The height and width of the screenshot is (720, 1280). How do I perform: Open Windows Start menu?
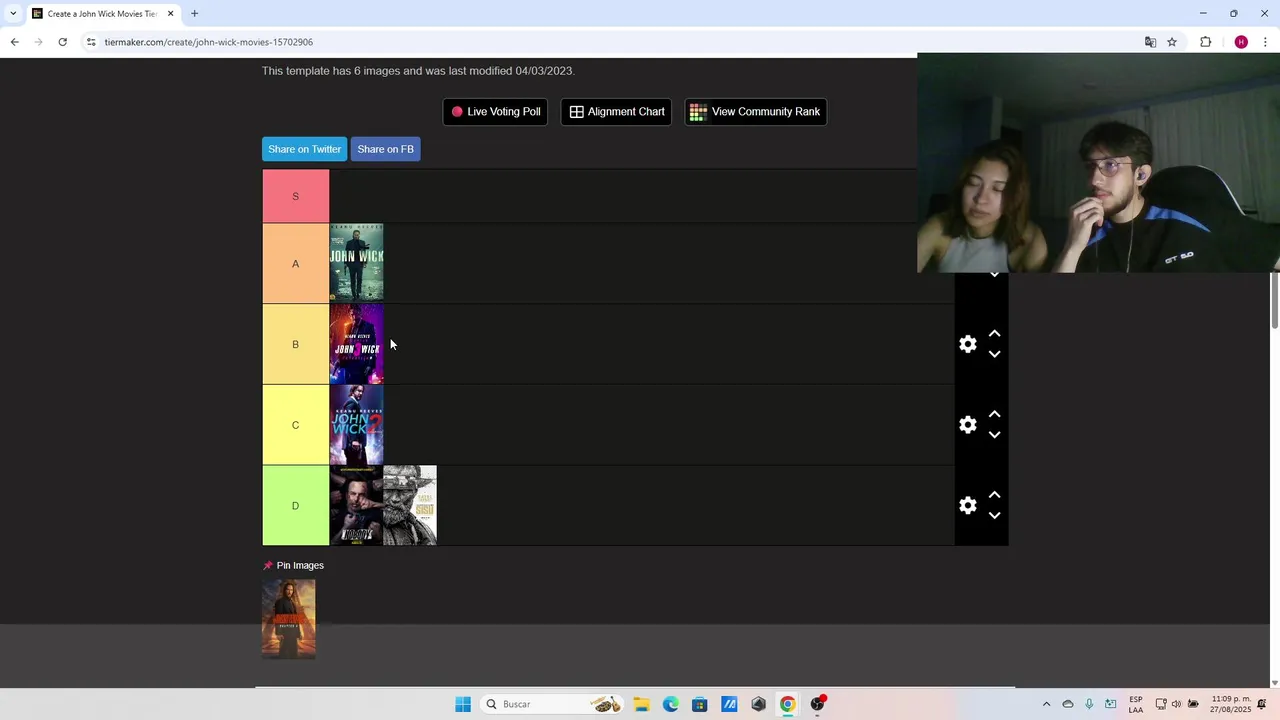point(463,704)
